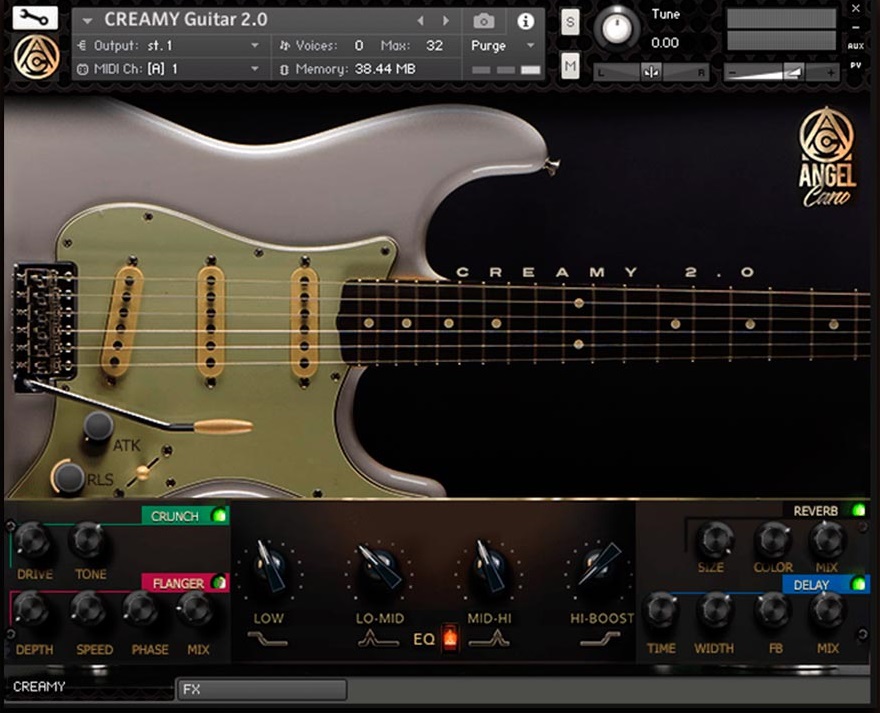The height and width of the screenshot is (713, 880).
Task: Mute the instrument with M button
Action: click(570, 66)
